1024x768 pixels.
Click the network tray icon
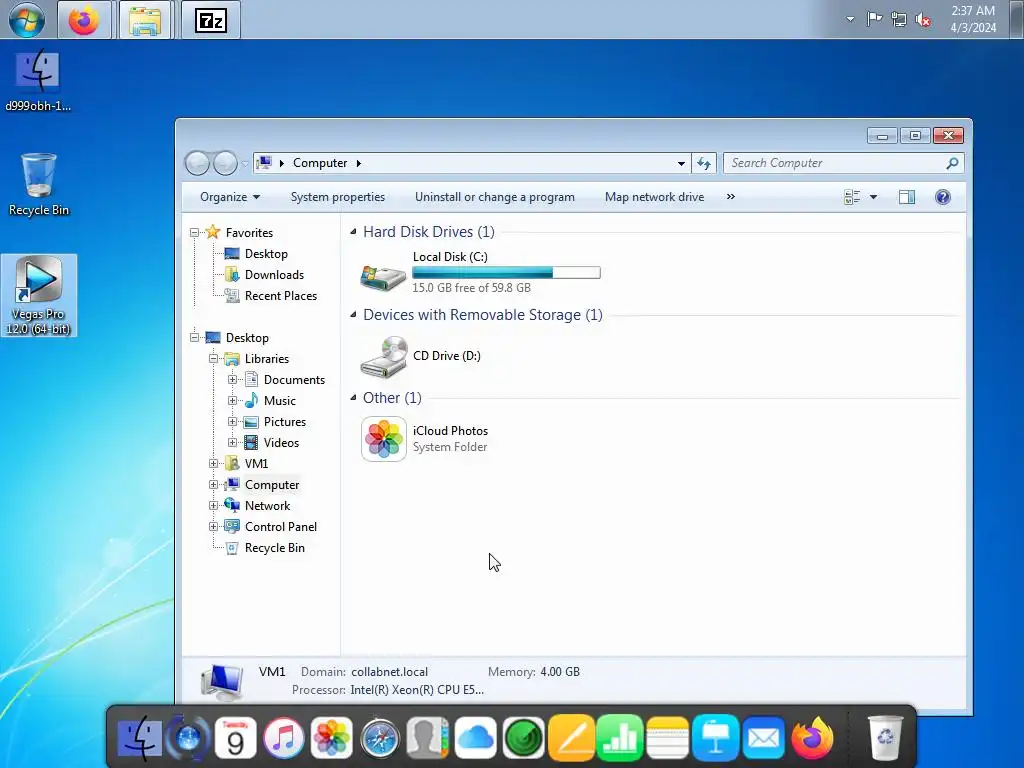pos(899,20)
